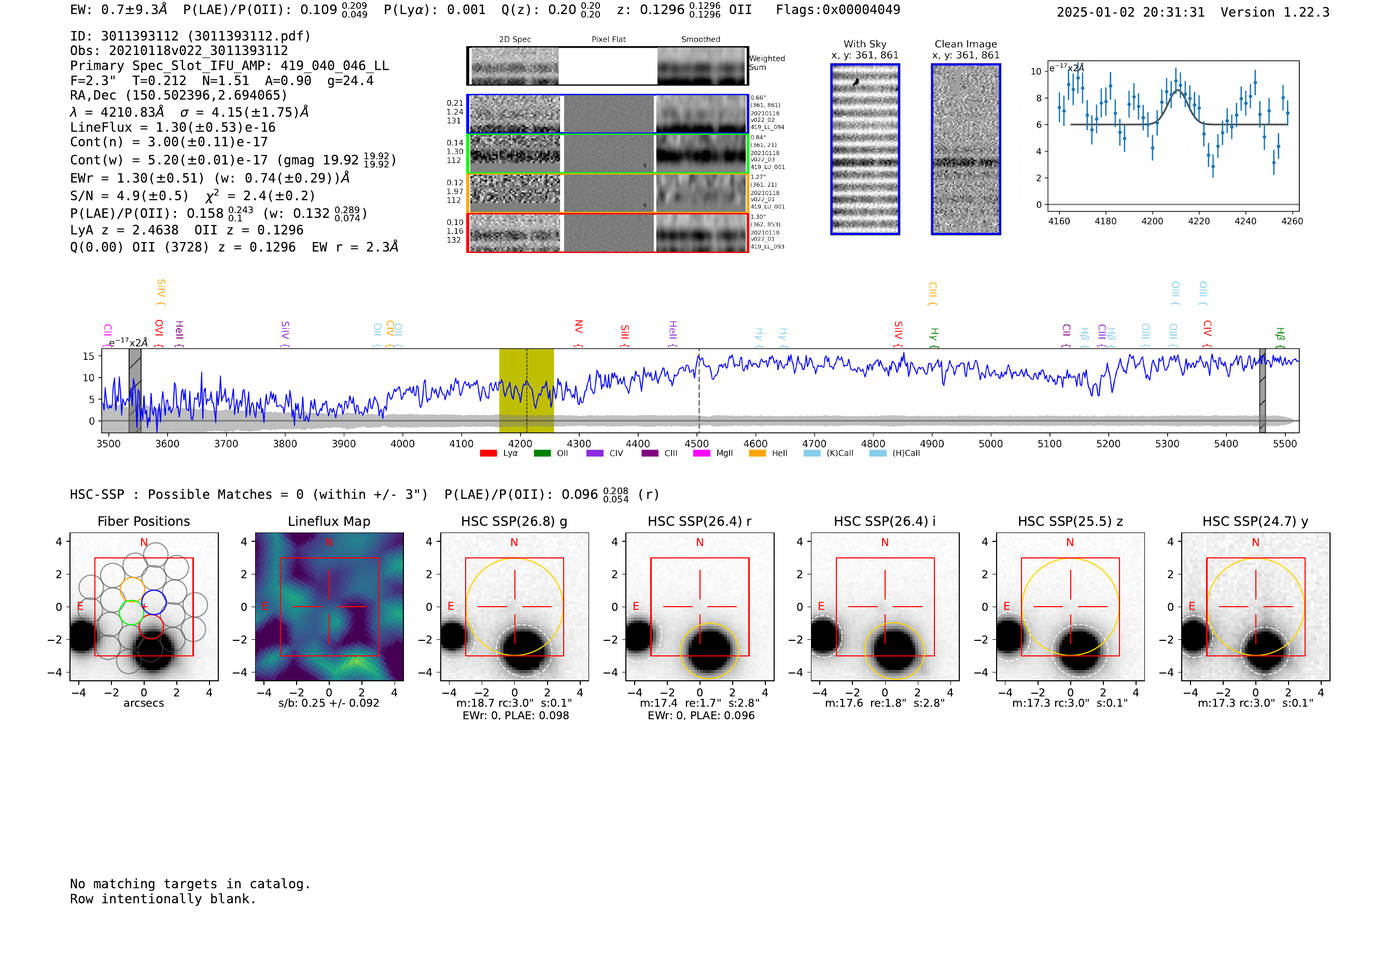Open the Clean Image cutout
The height and width of the screenshot is (953, 1400).
point(966,149)
